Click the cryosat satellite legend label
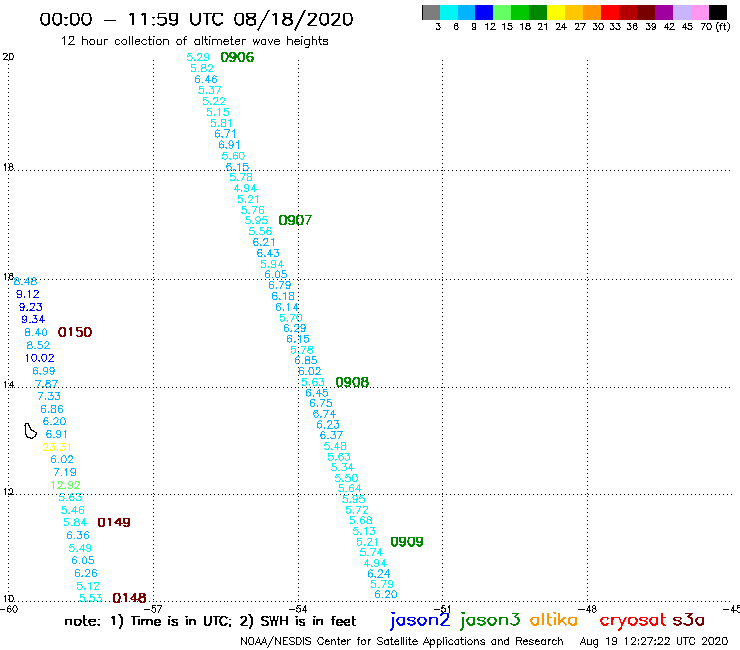 633,620
